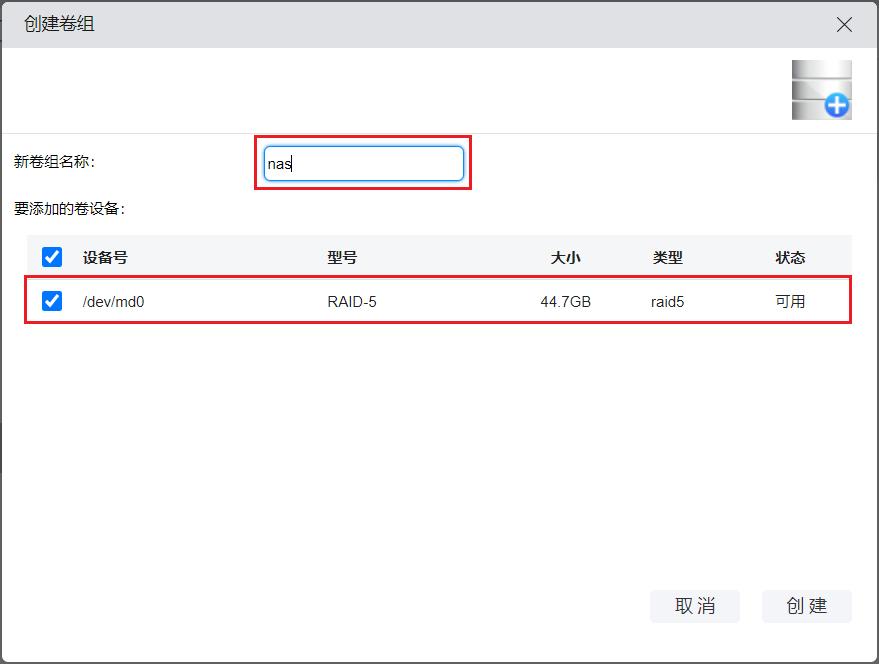879x664 pixels.
Task: Sort by the 大小 column header
Action: pos(565,257)
